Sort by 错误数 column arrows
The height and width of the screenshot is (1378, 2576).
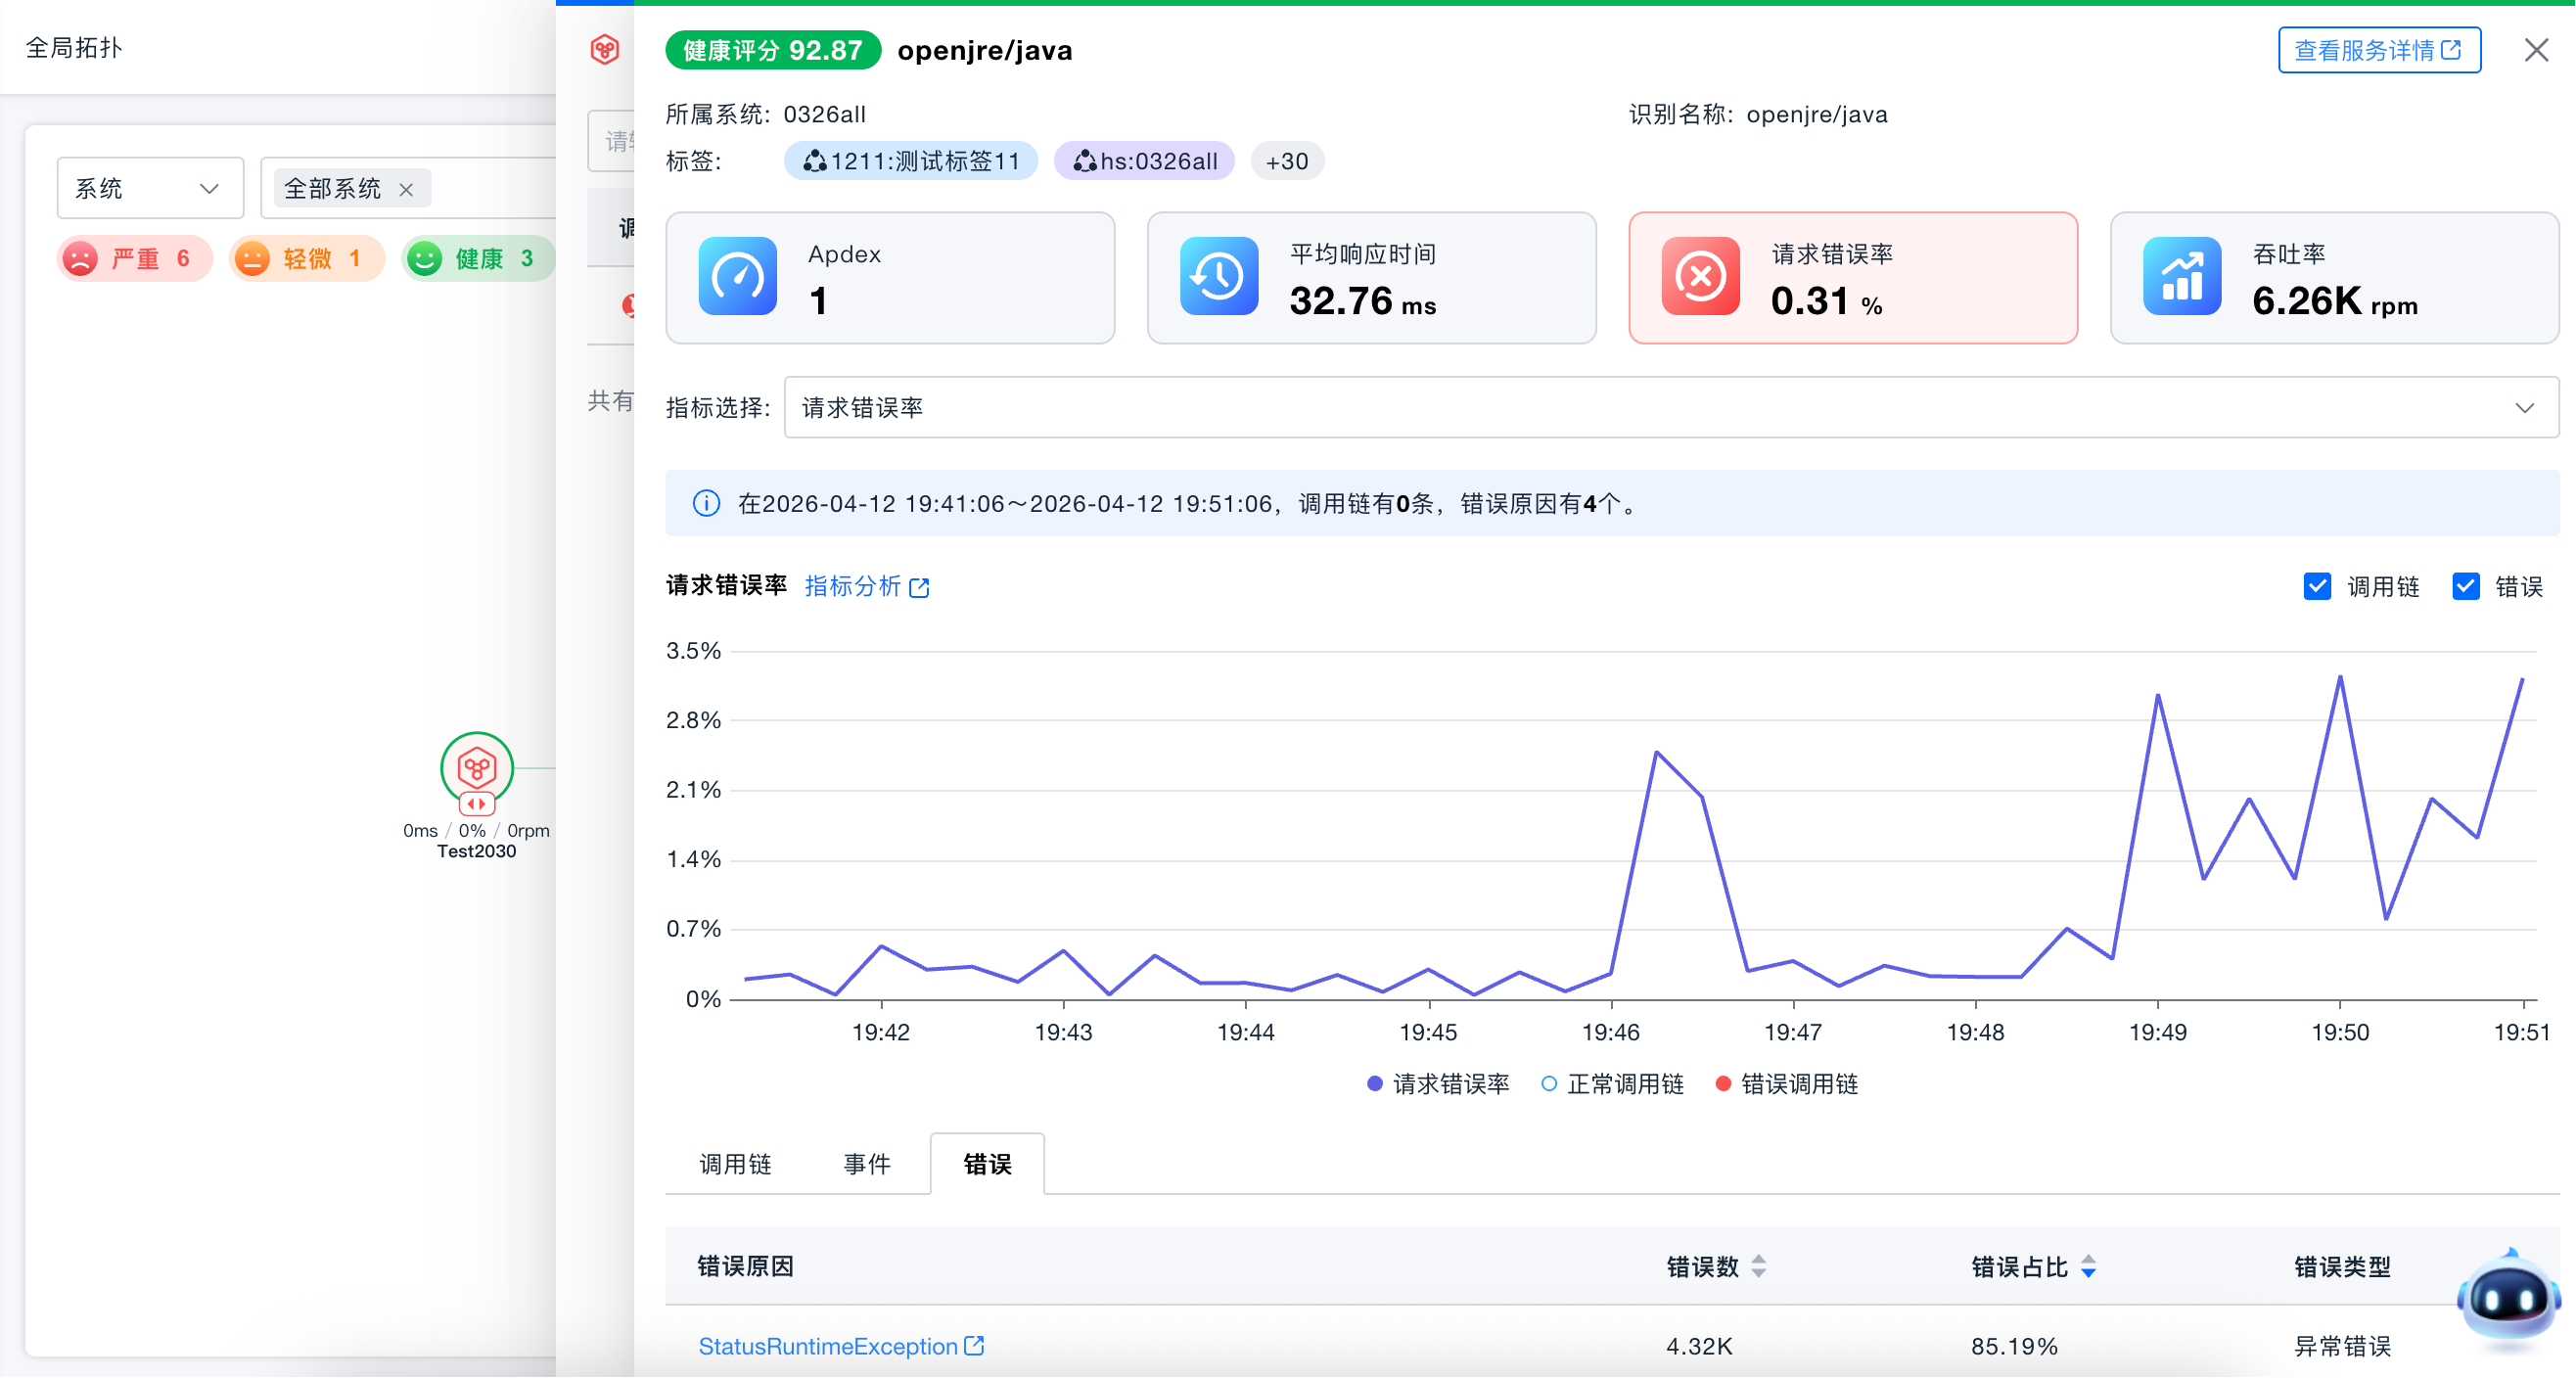point(1759,1267)
